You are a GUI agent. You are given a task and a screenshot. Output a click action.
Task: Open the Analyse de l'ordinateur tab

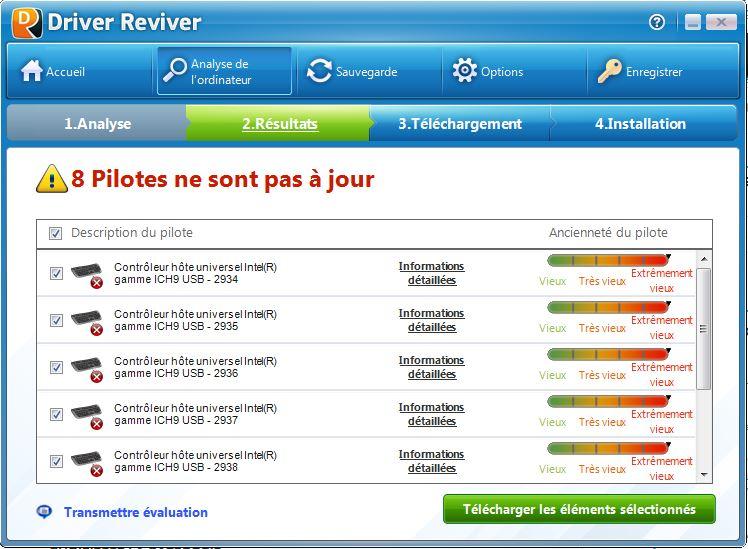(224, 71)
